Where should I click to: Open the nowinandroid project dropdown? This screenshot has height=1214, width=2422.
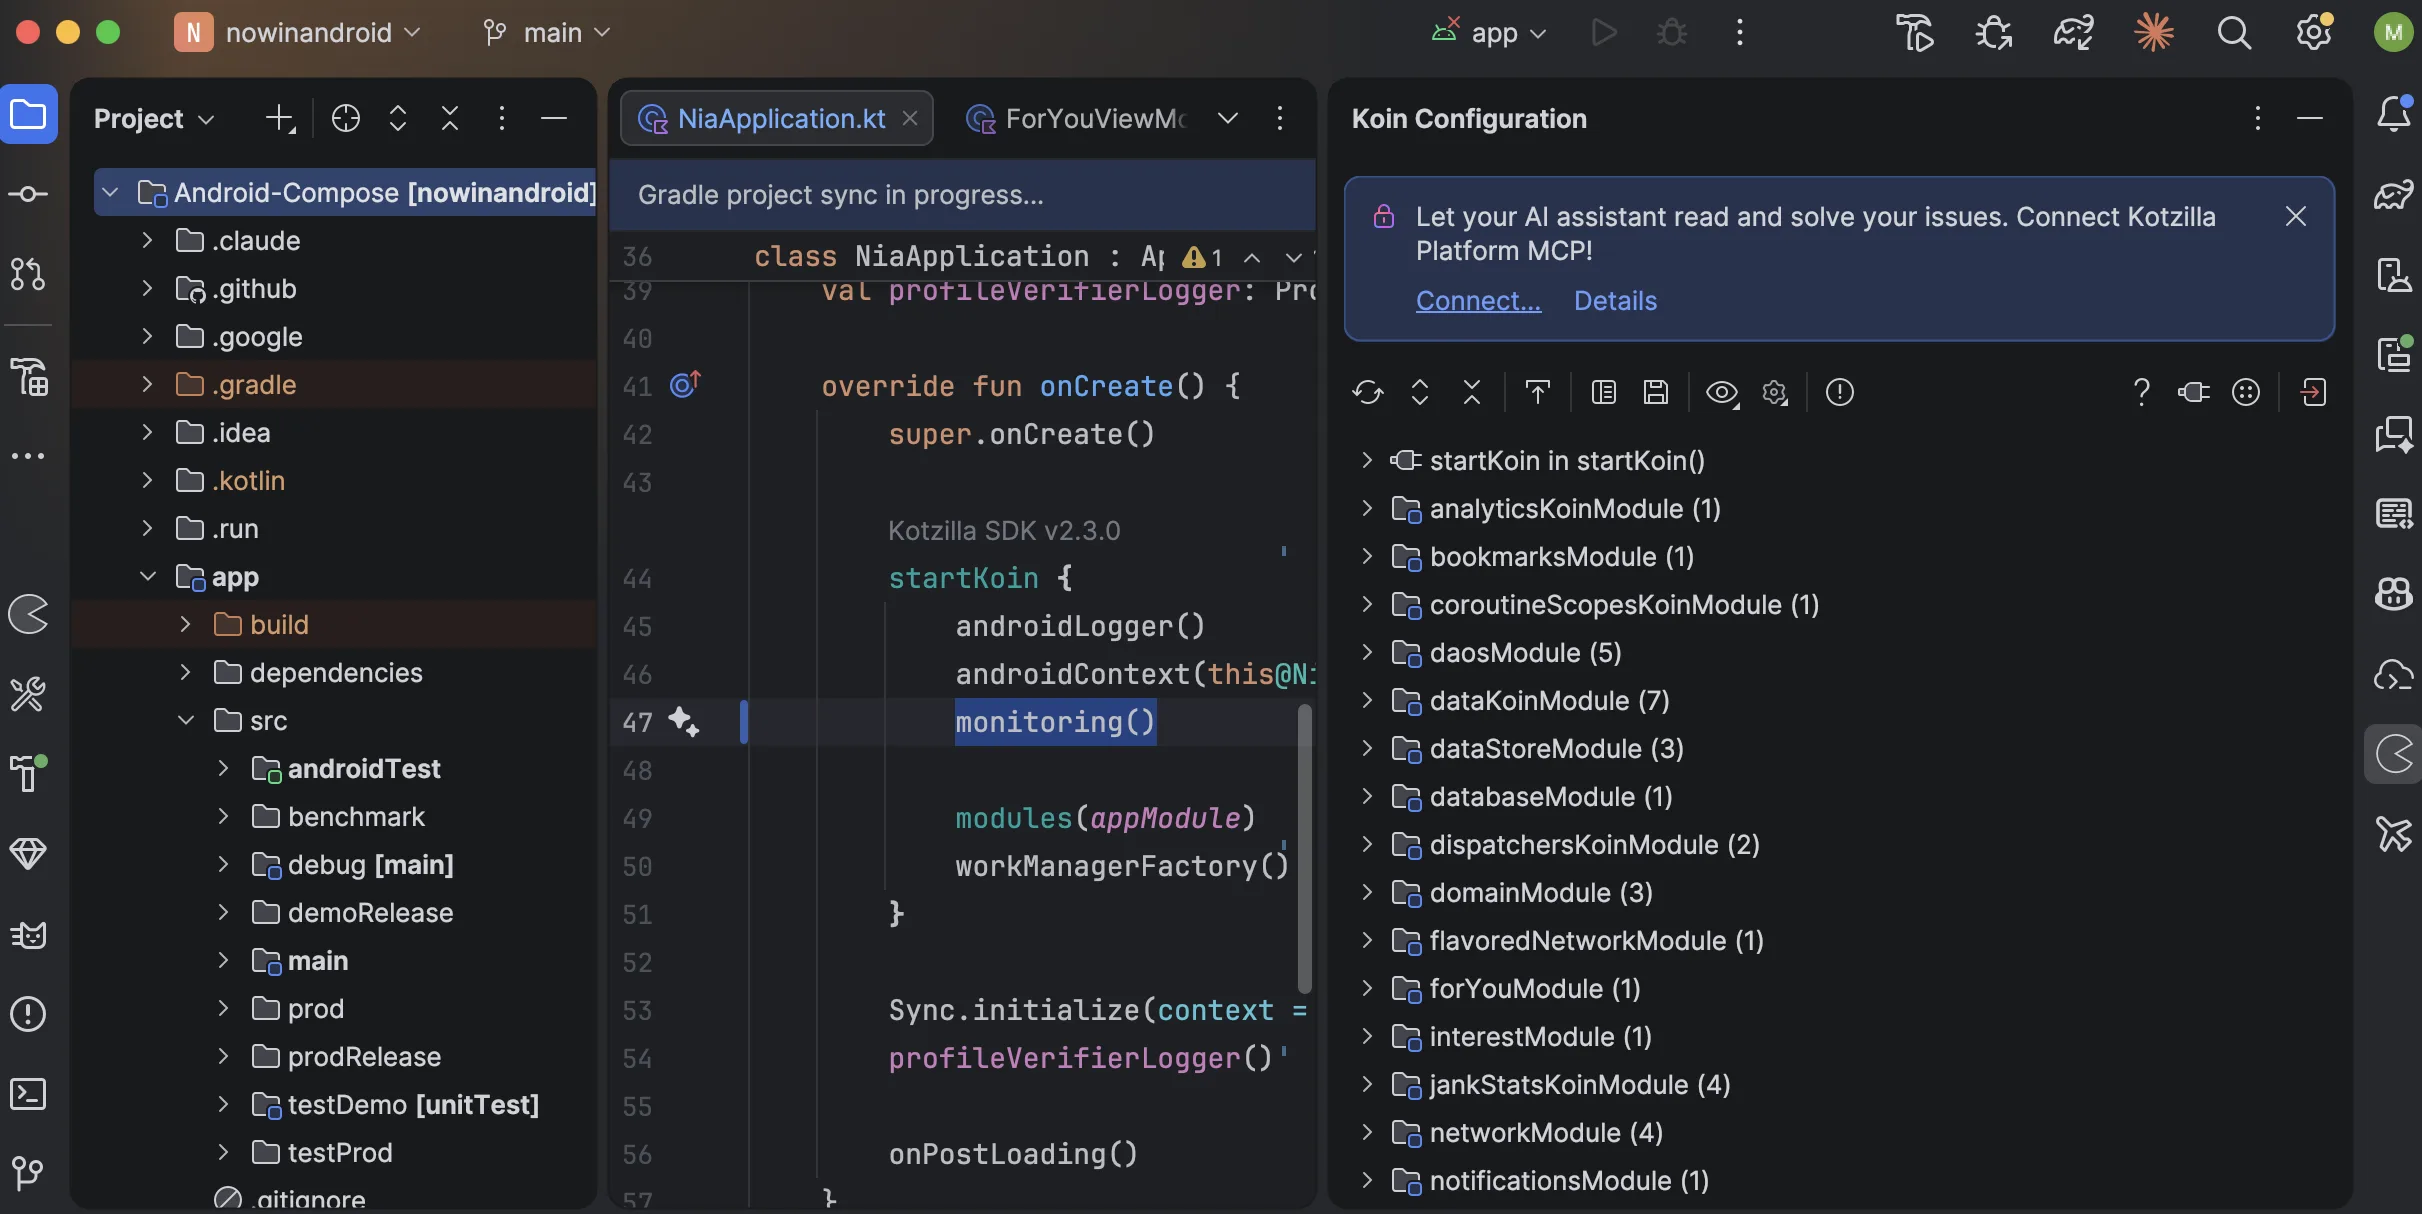click(x=298, y=33)
